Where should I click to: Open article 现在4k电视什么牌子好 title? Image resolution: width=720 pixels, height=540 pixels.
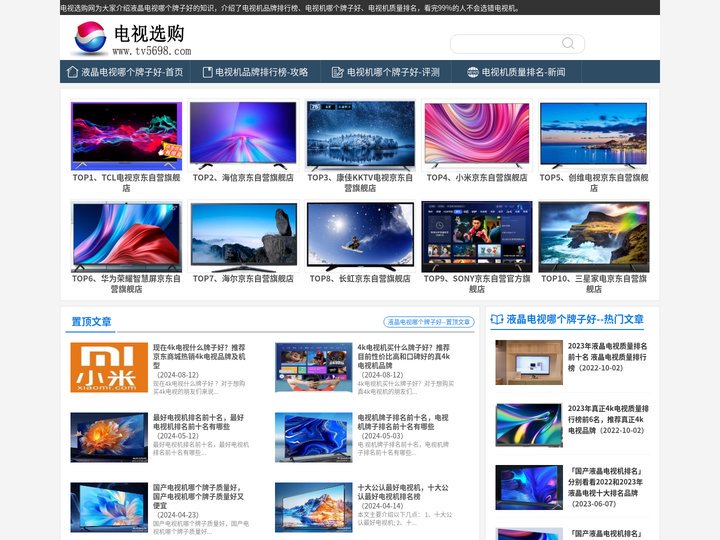click(x=199, y=356)
